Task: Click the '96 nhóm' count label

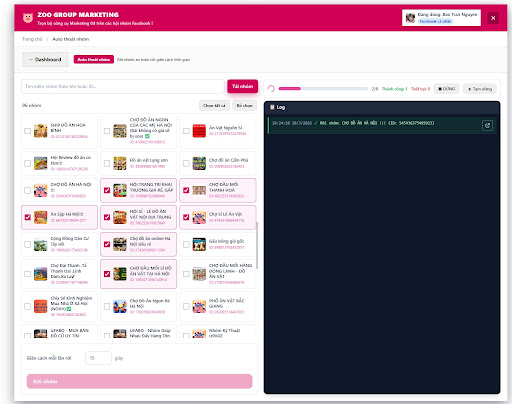Action: (x=32, y=105)
